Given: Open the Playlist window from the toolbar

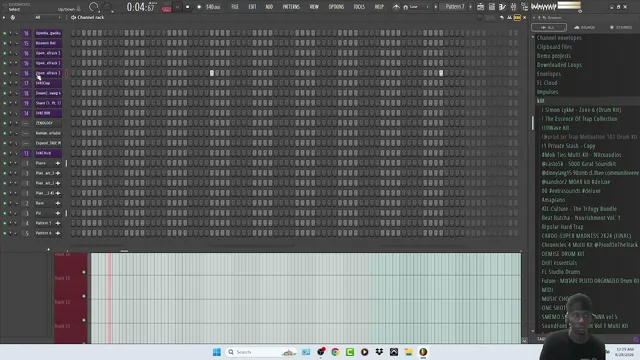Looking at the screenshot, I should [x=481, y=7].
